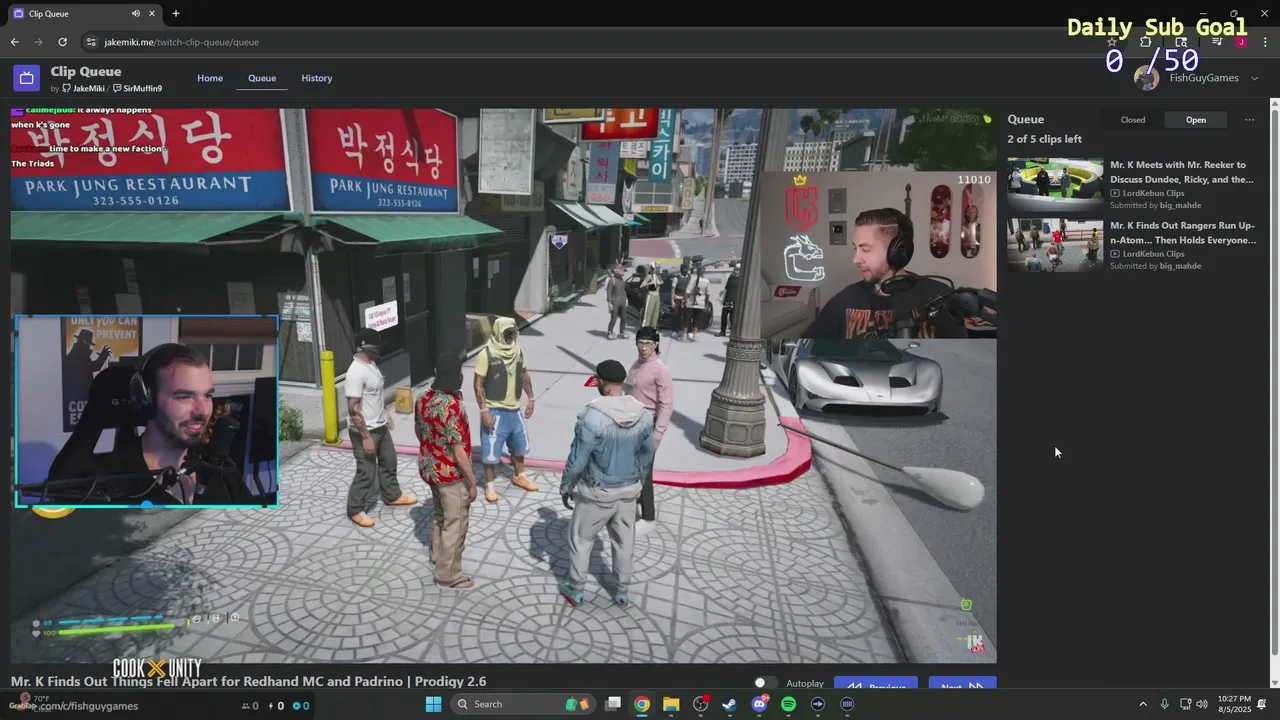
Task: Open the volume control in system tray
Action: 1202,704
